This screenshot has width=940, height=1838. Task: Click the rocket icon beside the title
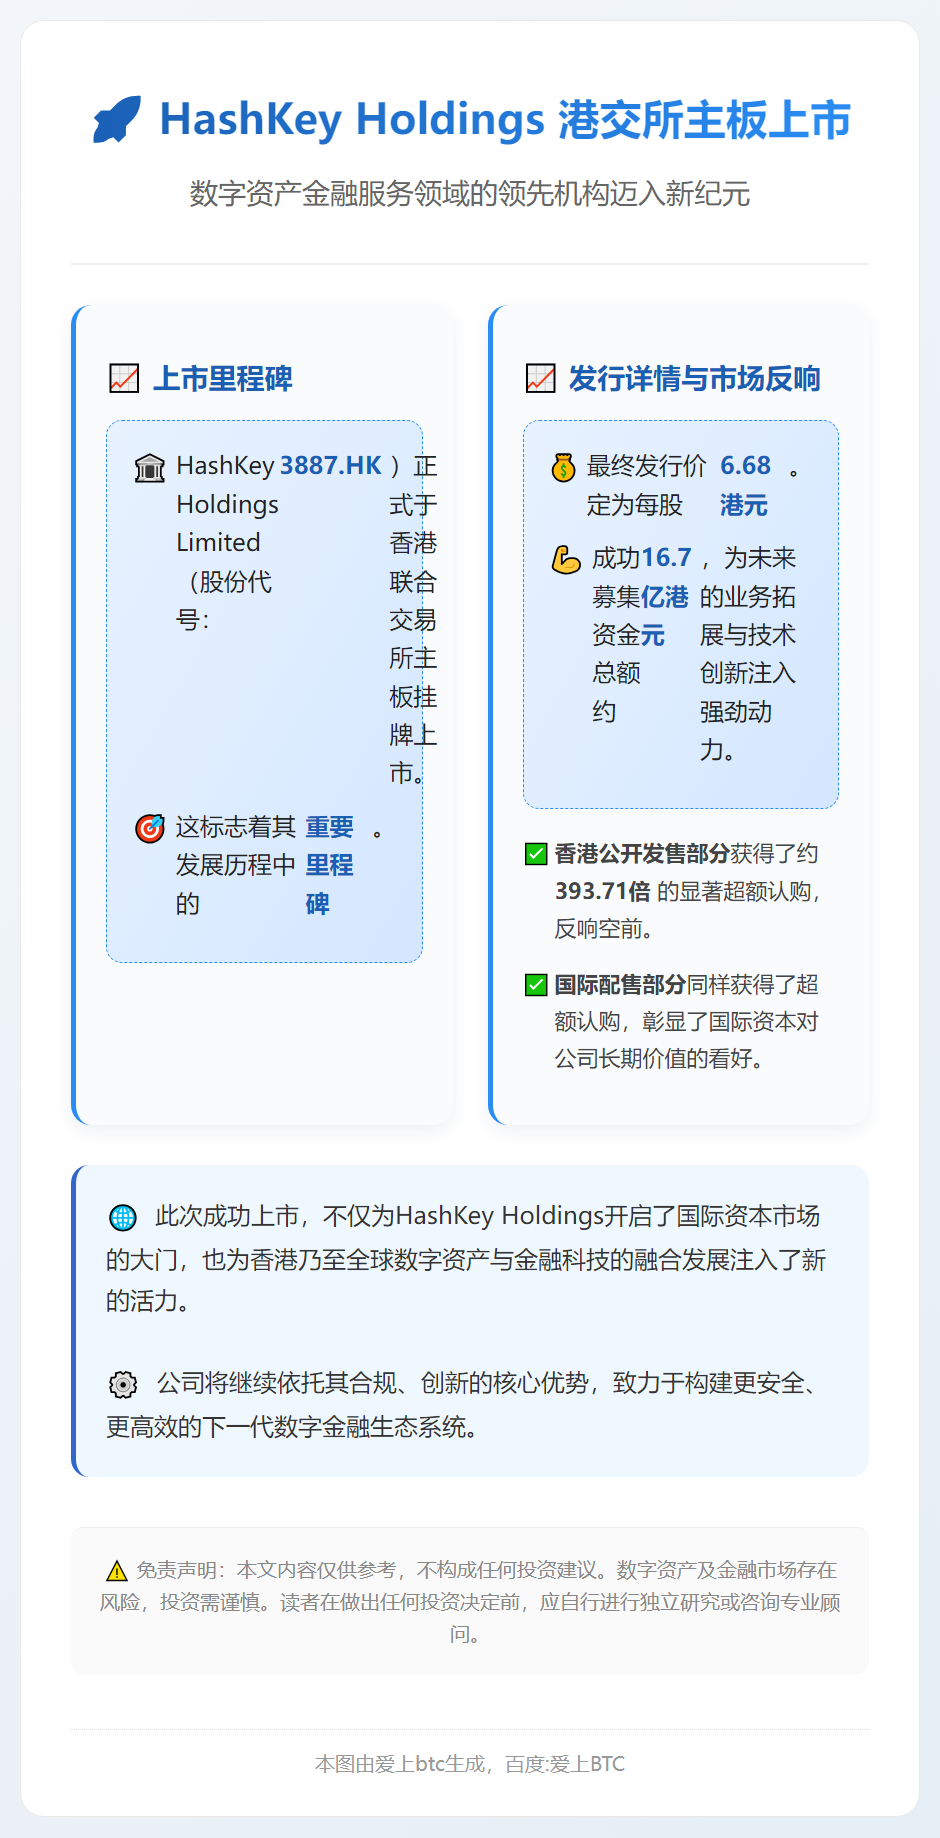pyautogui.click(x=117, y=120)
